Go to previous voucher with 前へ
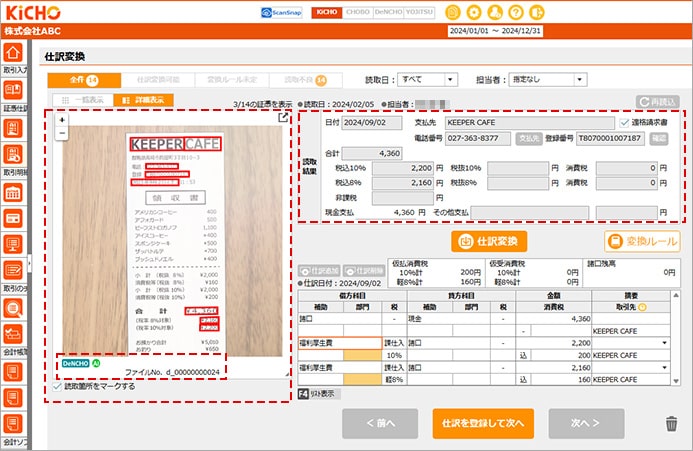 [x=380, y=424]
